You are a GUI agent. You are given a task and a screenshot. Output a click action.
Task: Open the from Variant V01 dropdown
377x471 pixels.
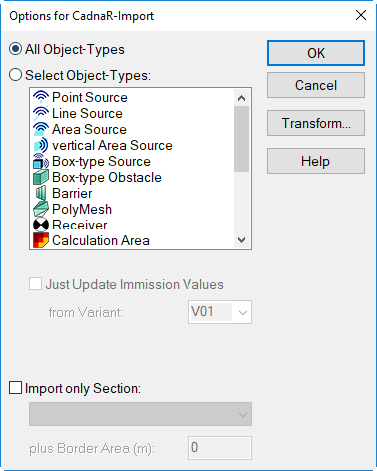pos(220,312)
